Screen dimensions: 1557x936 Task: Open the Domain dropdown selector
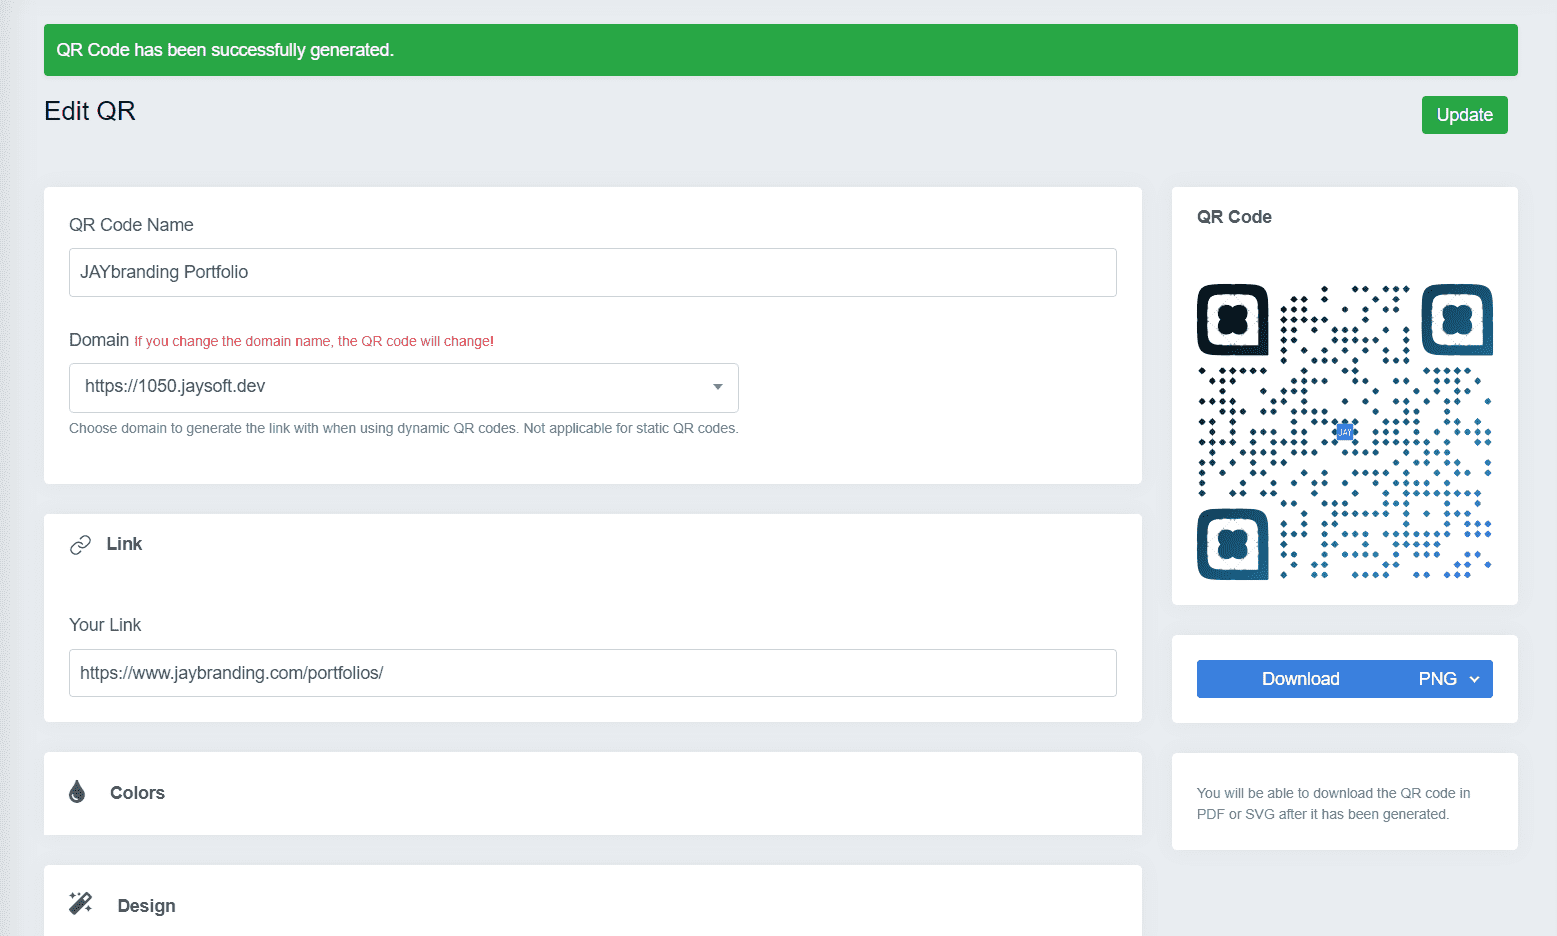coord(403,387)
